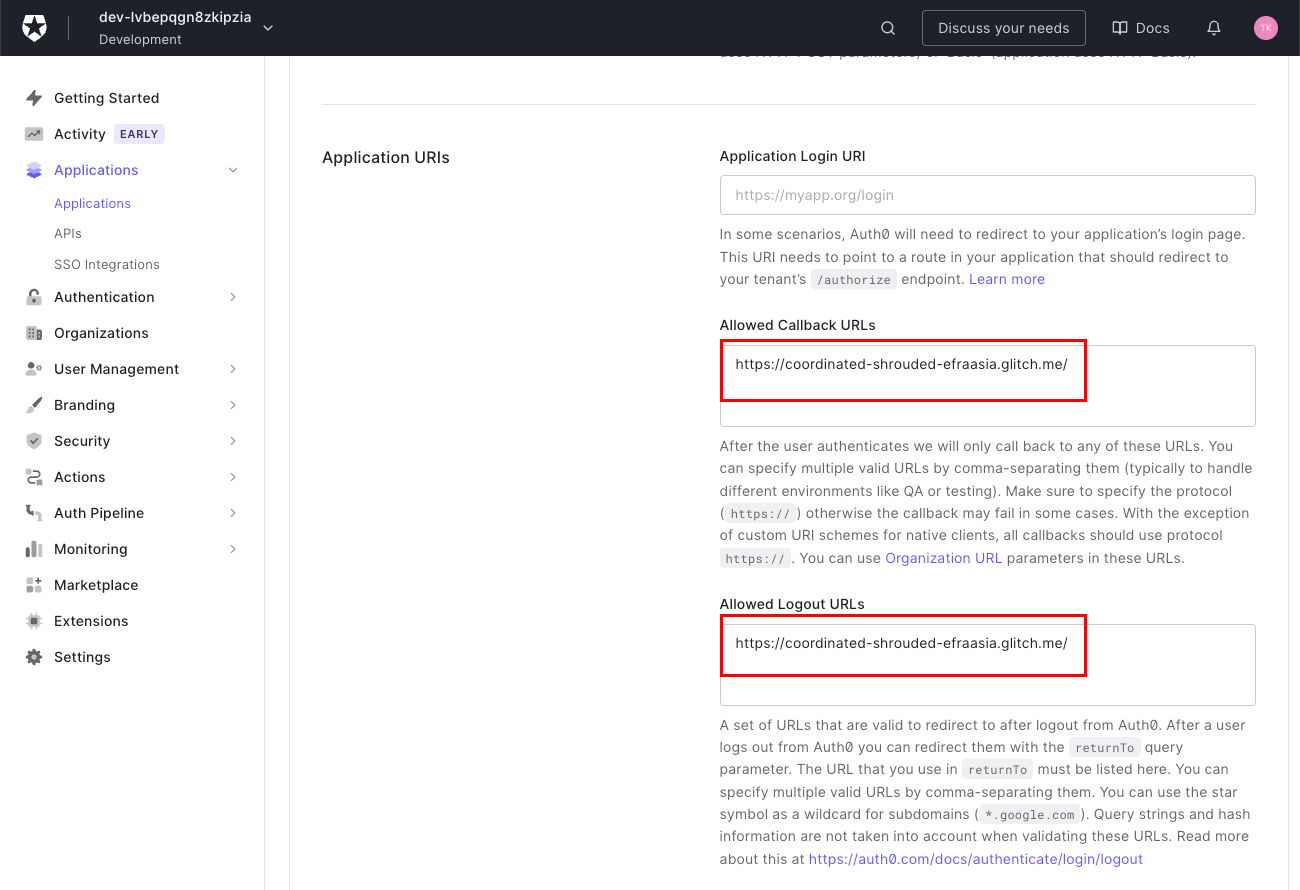This screenshot has height=890, width=1300.
Task: Click the Settings gear icon
Action: click(x=34, y=657)
